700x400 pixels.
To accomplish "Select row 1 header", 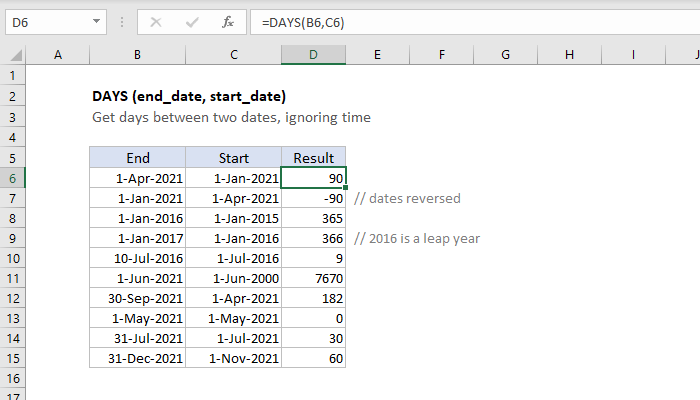I will [x=12, y=75].
